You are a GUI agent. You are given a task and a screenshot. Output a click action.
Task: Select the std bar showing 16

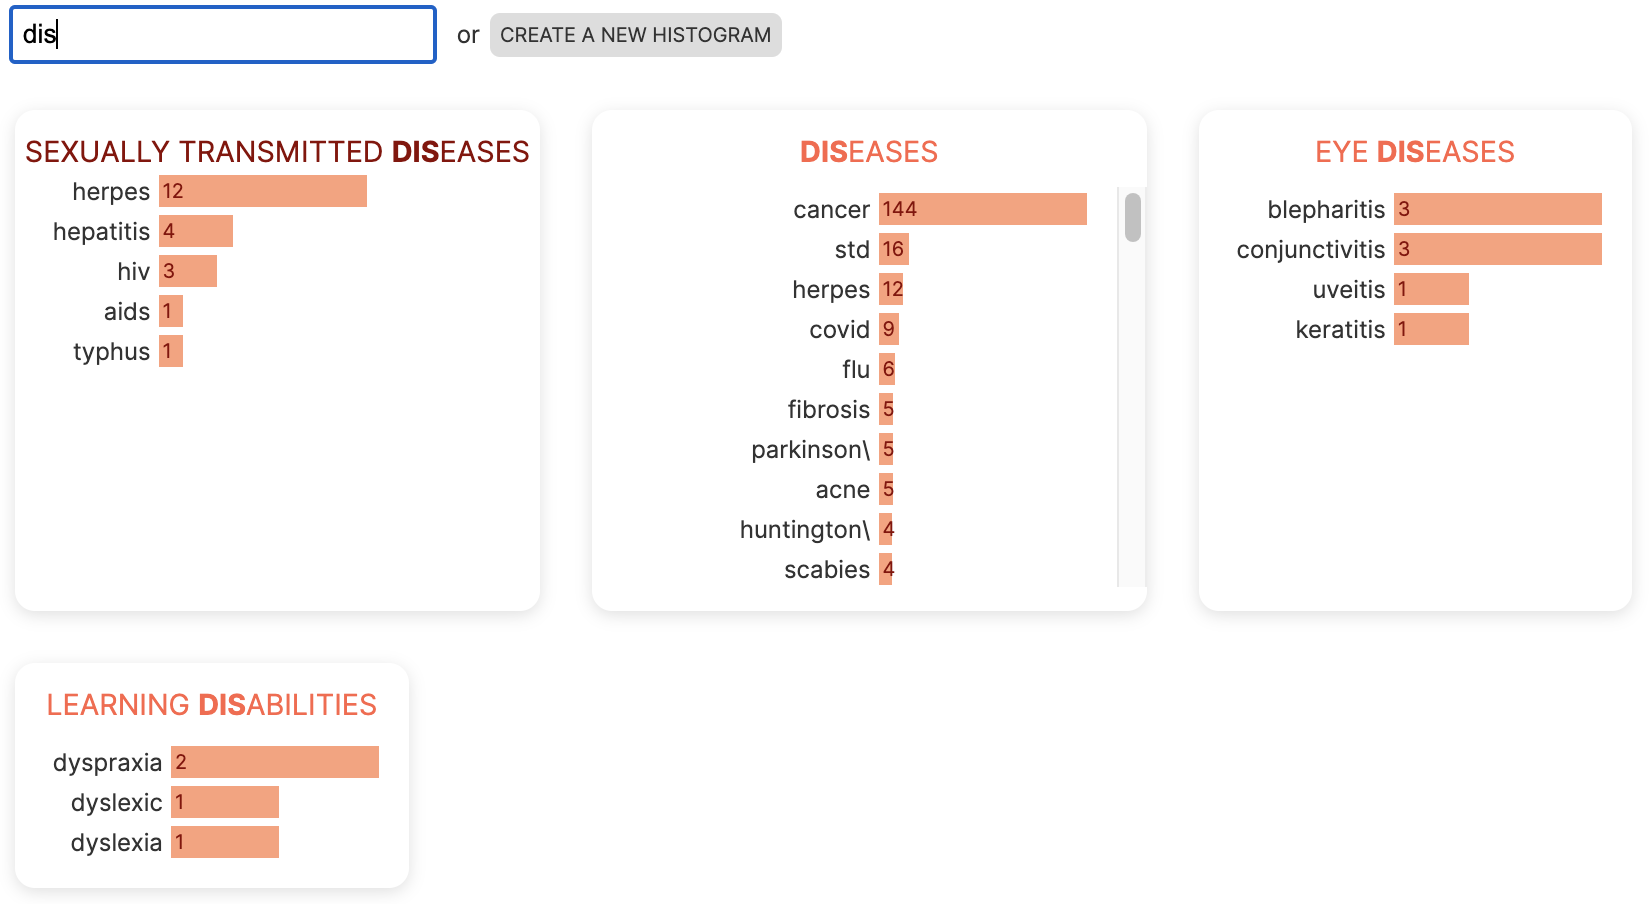pos(893,249)
